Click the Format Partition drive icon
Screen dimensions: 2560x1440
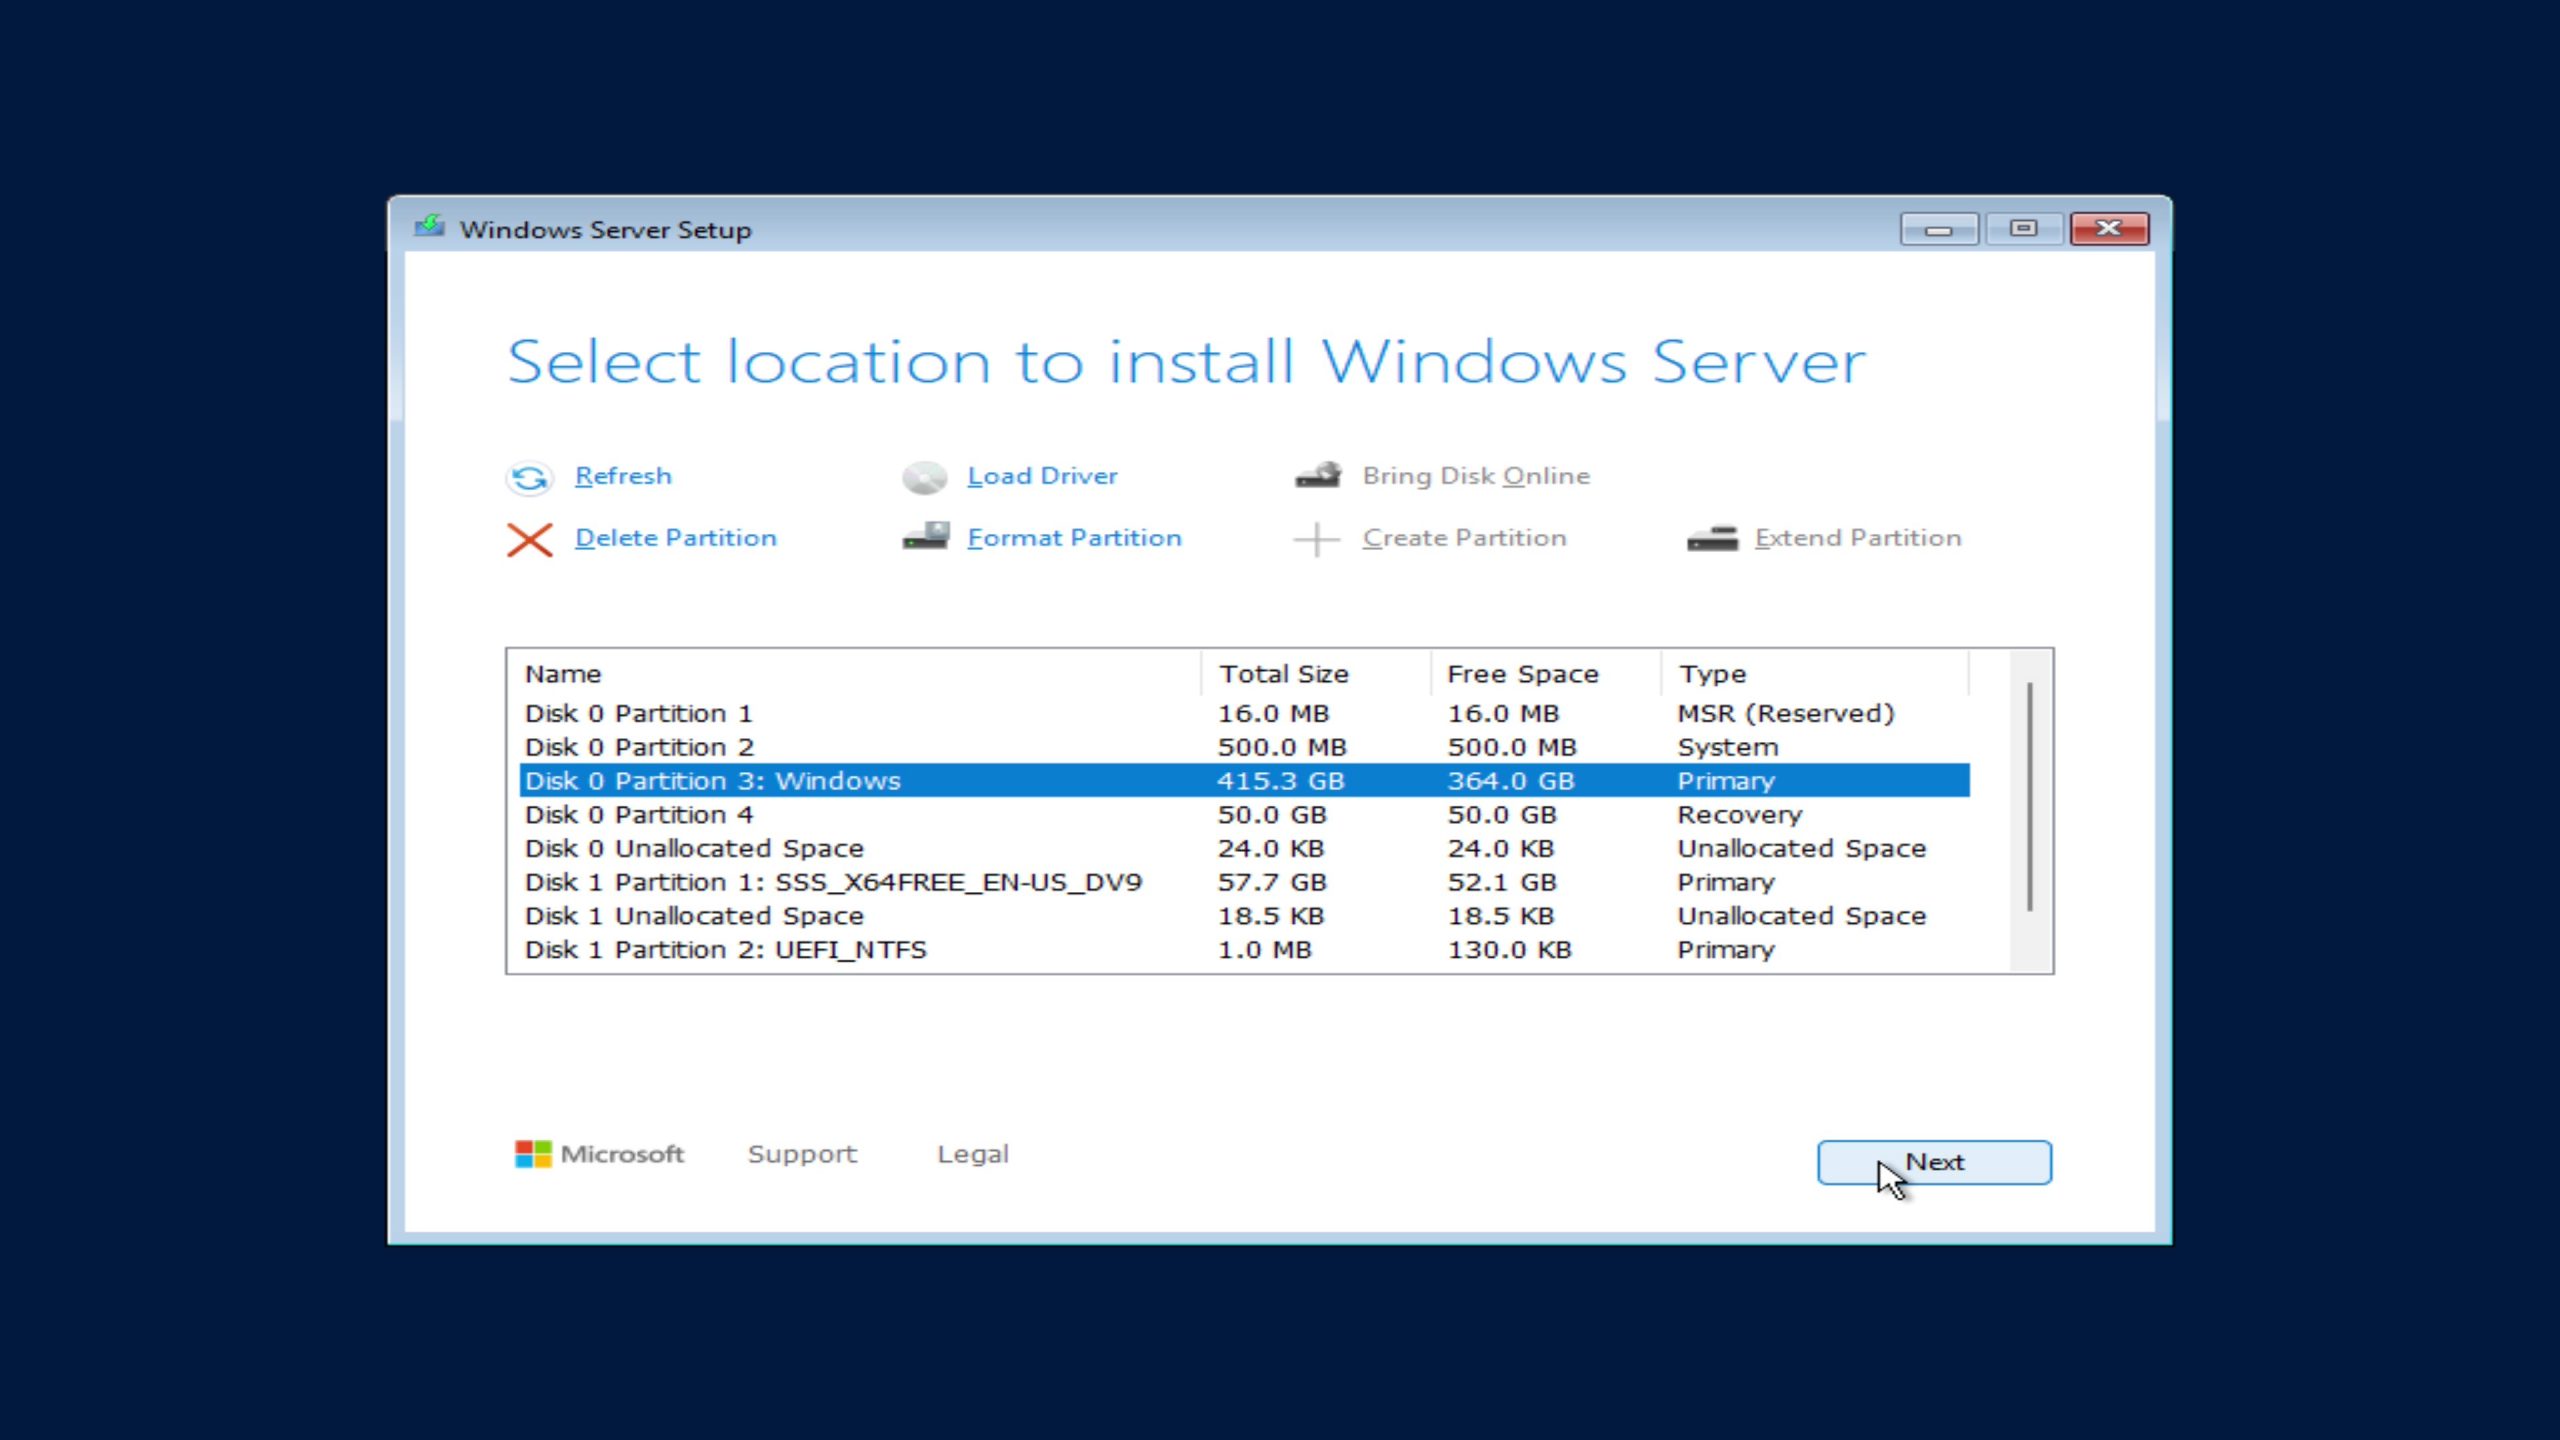tap(923, 537)
